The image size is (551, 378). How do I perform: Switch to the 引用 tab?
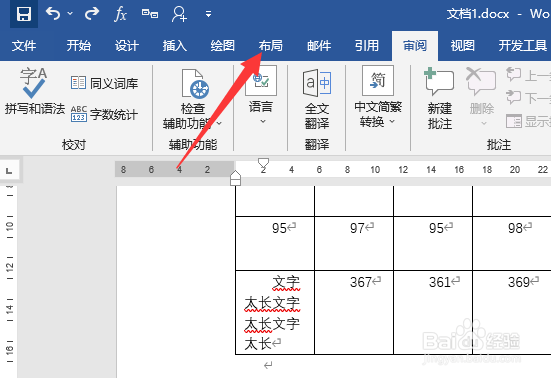(x=367, y=46)
